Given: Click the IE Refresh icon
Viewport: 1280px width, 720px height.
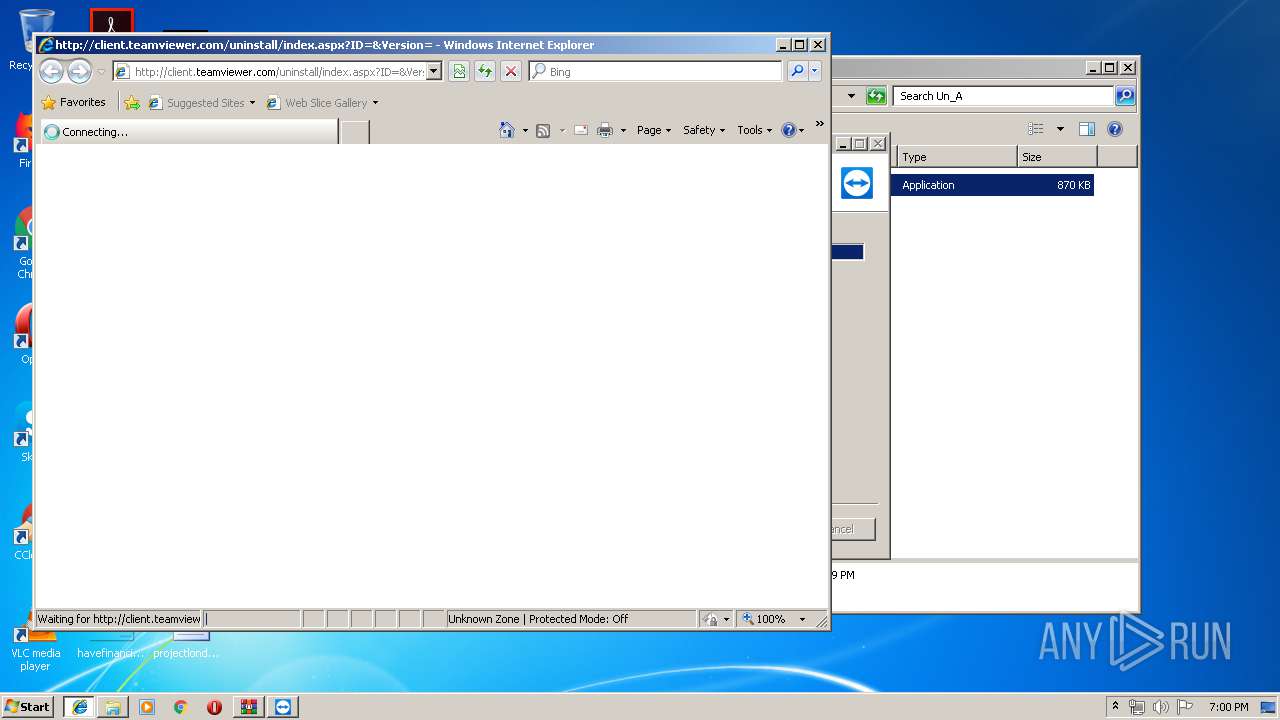Looking at the screenshot, I should pyautogui.click(x=485, y=71).
